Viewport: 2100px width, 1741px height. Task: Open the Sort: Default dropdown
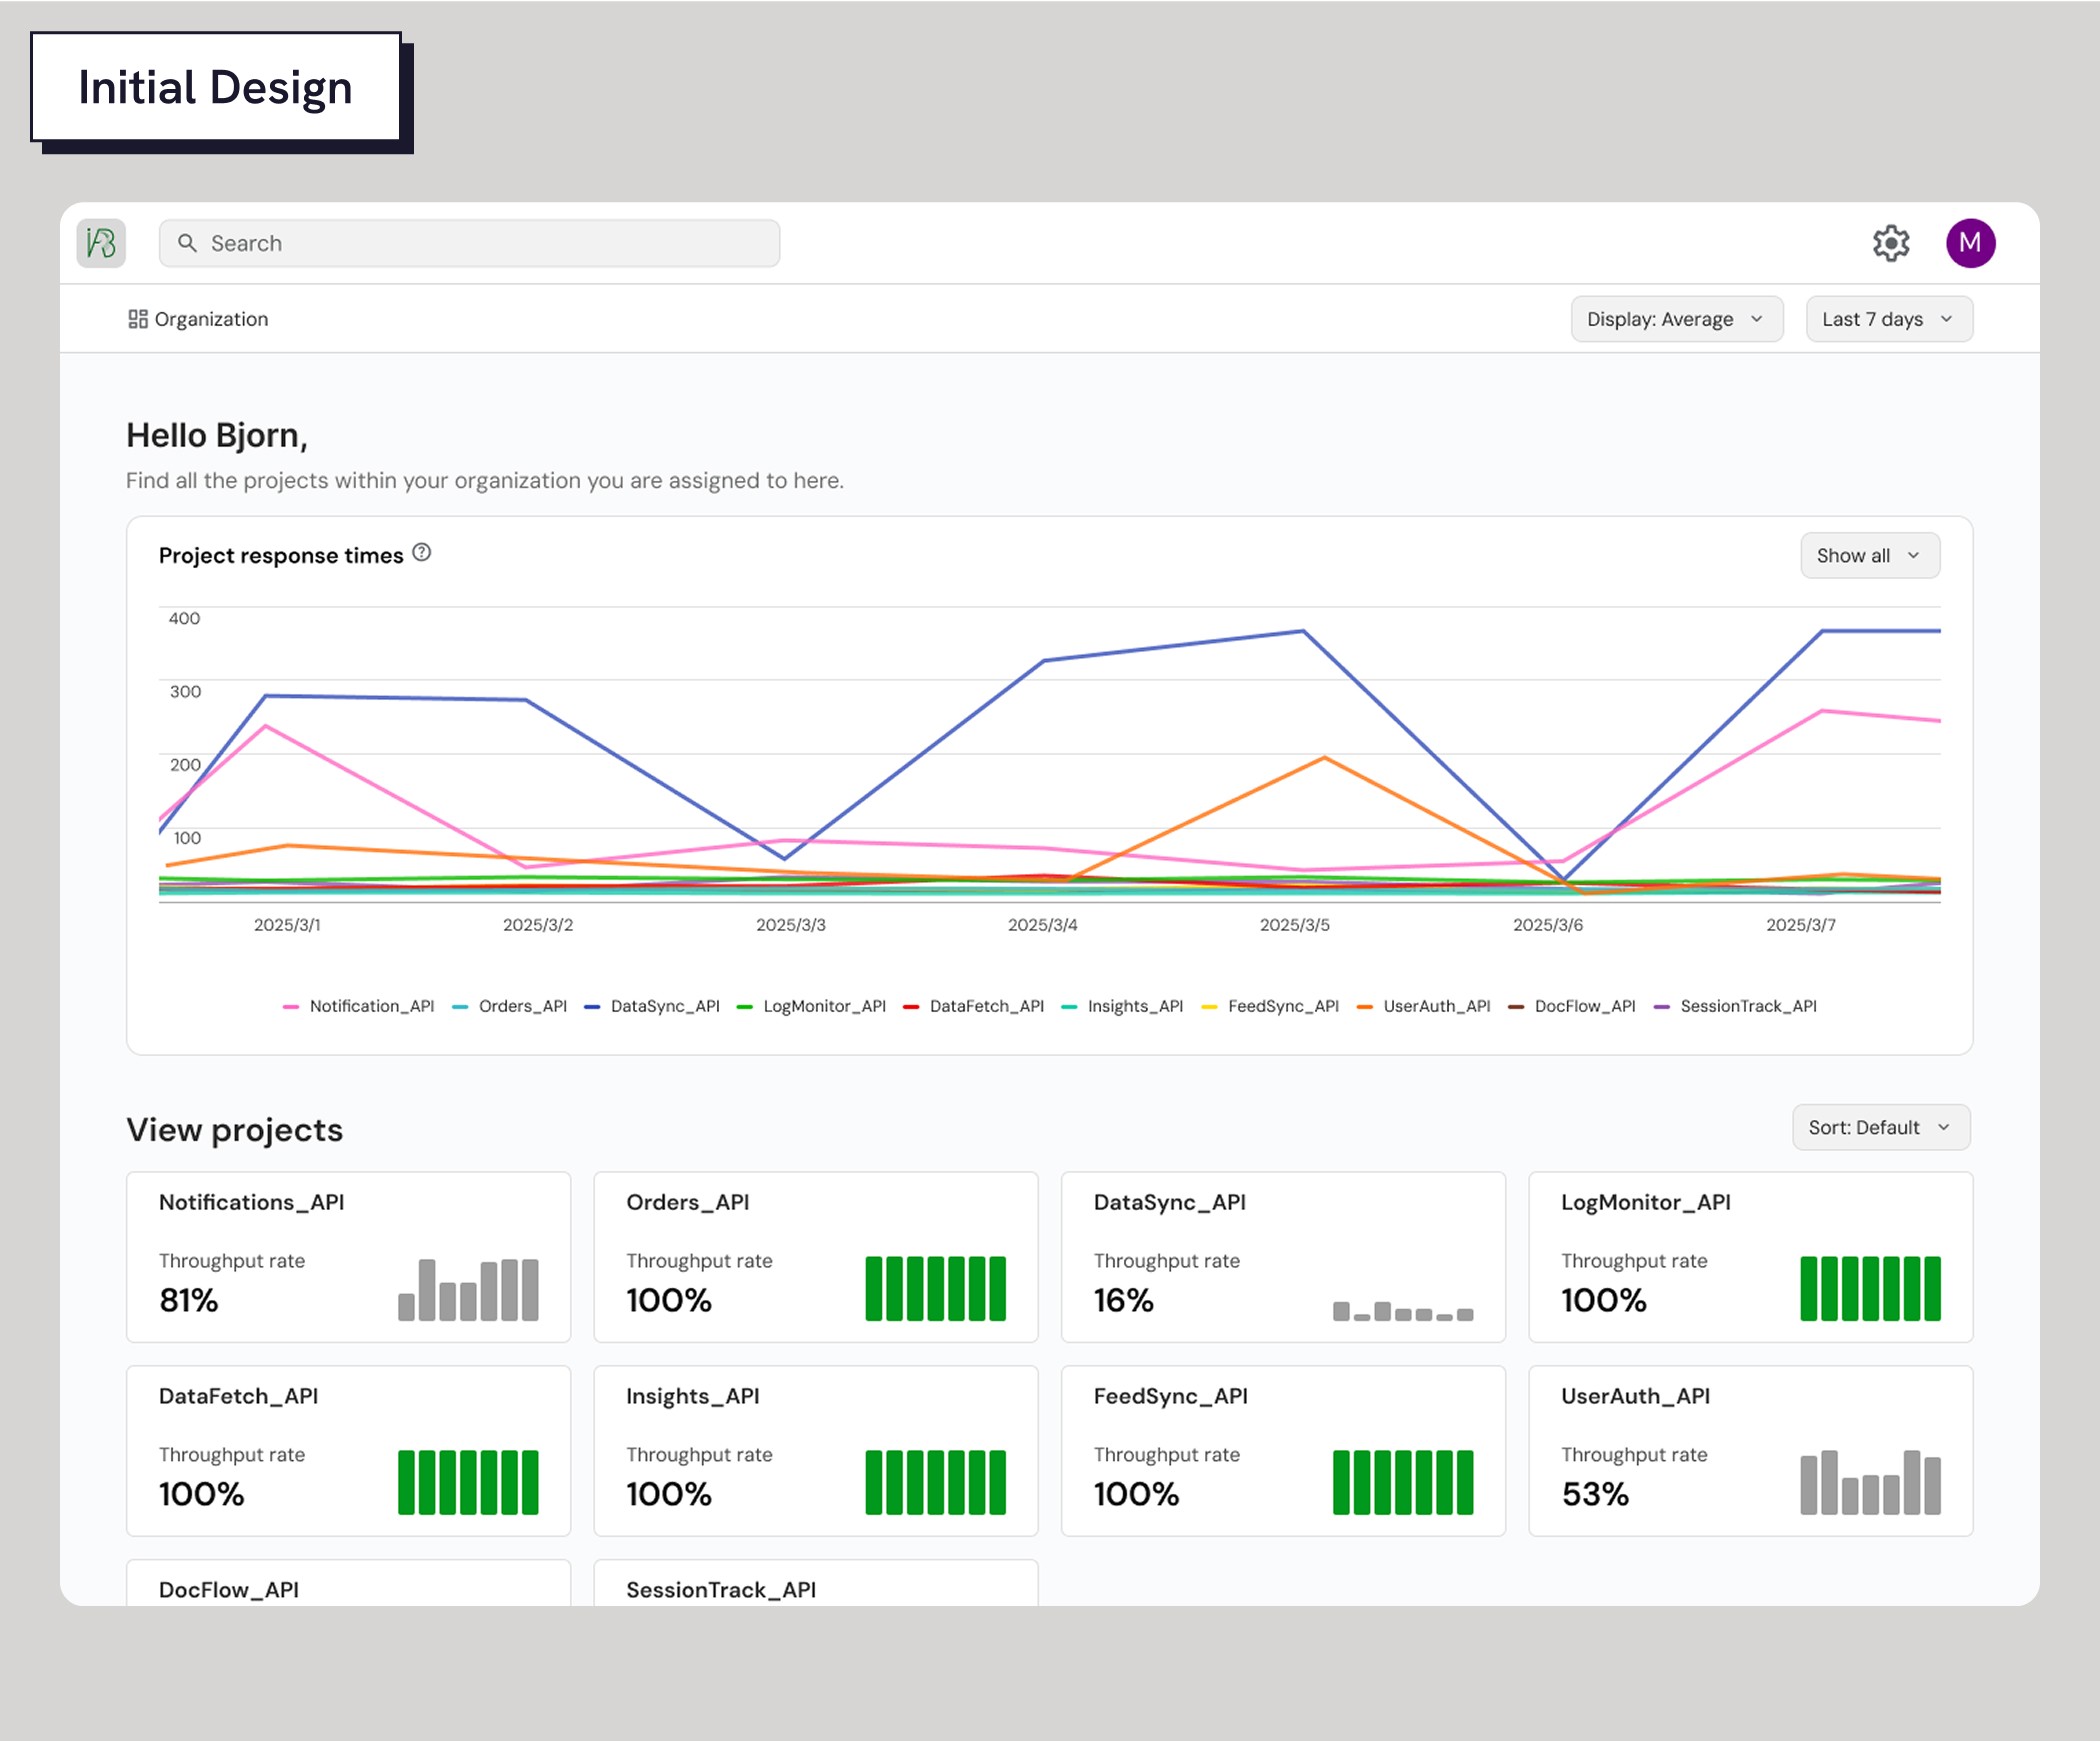(1880, 1127)
